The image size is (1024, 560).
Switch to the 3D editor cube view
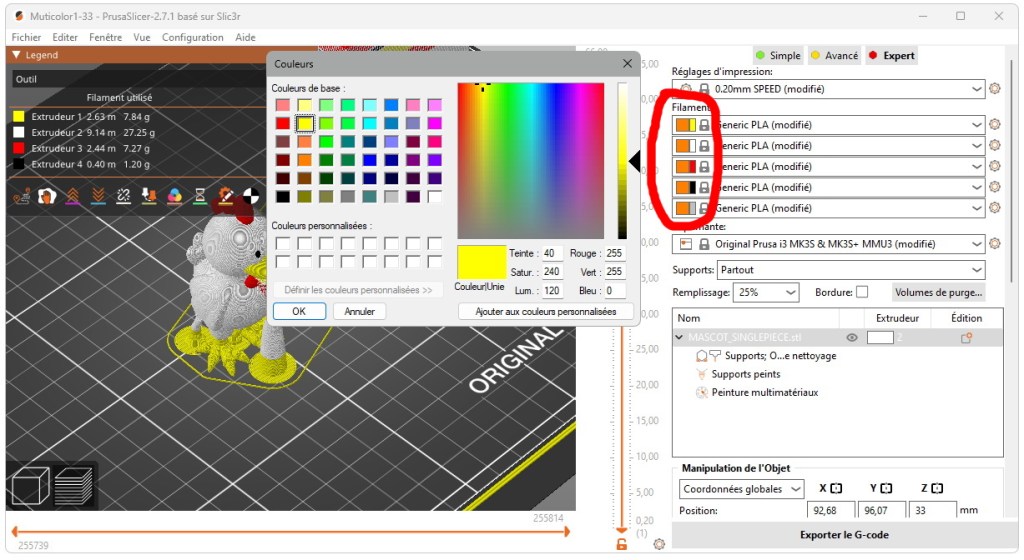[x=28, y=486]
